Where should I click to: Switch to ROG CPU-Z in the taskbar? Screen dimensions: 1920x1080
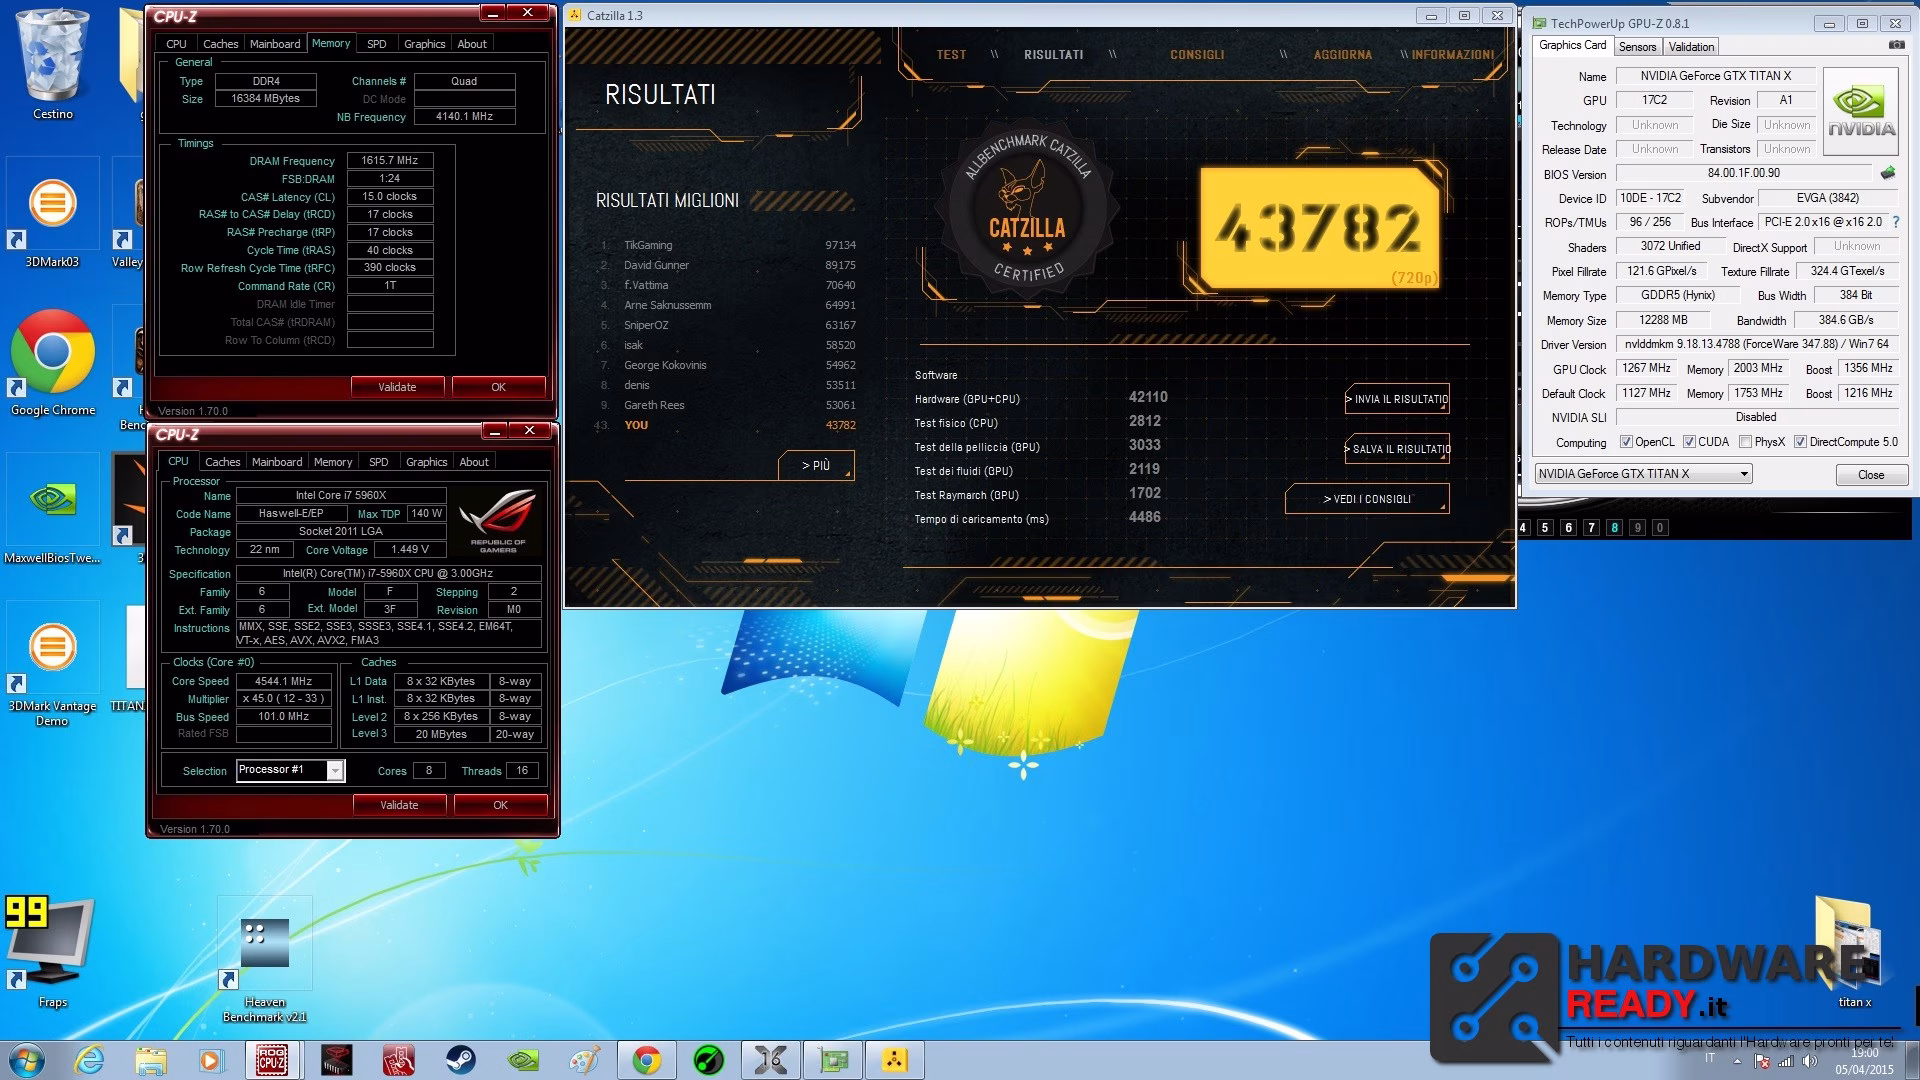[272, 1060]
